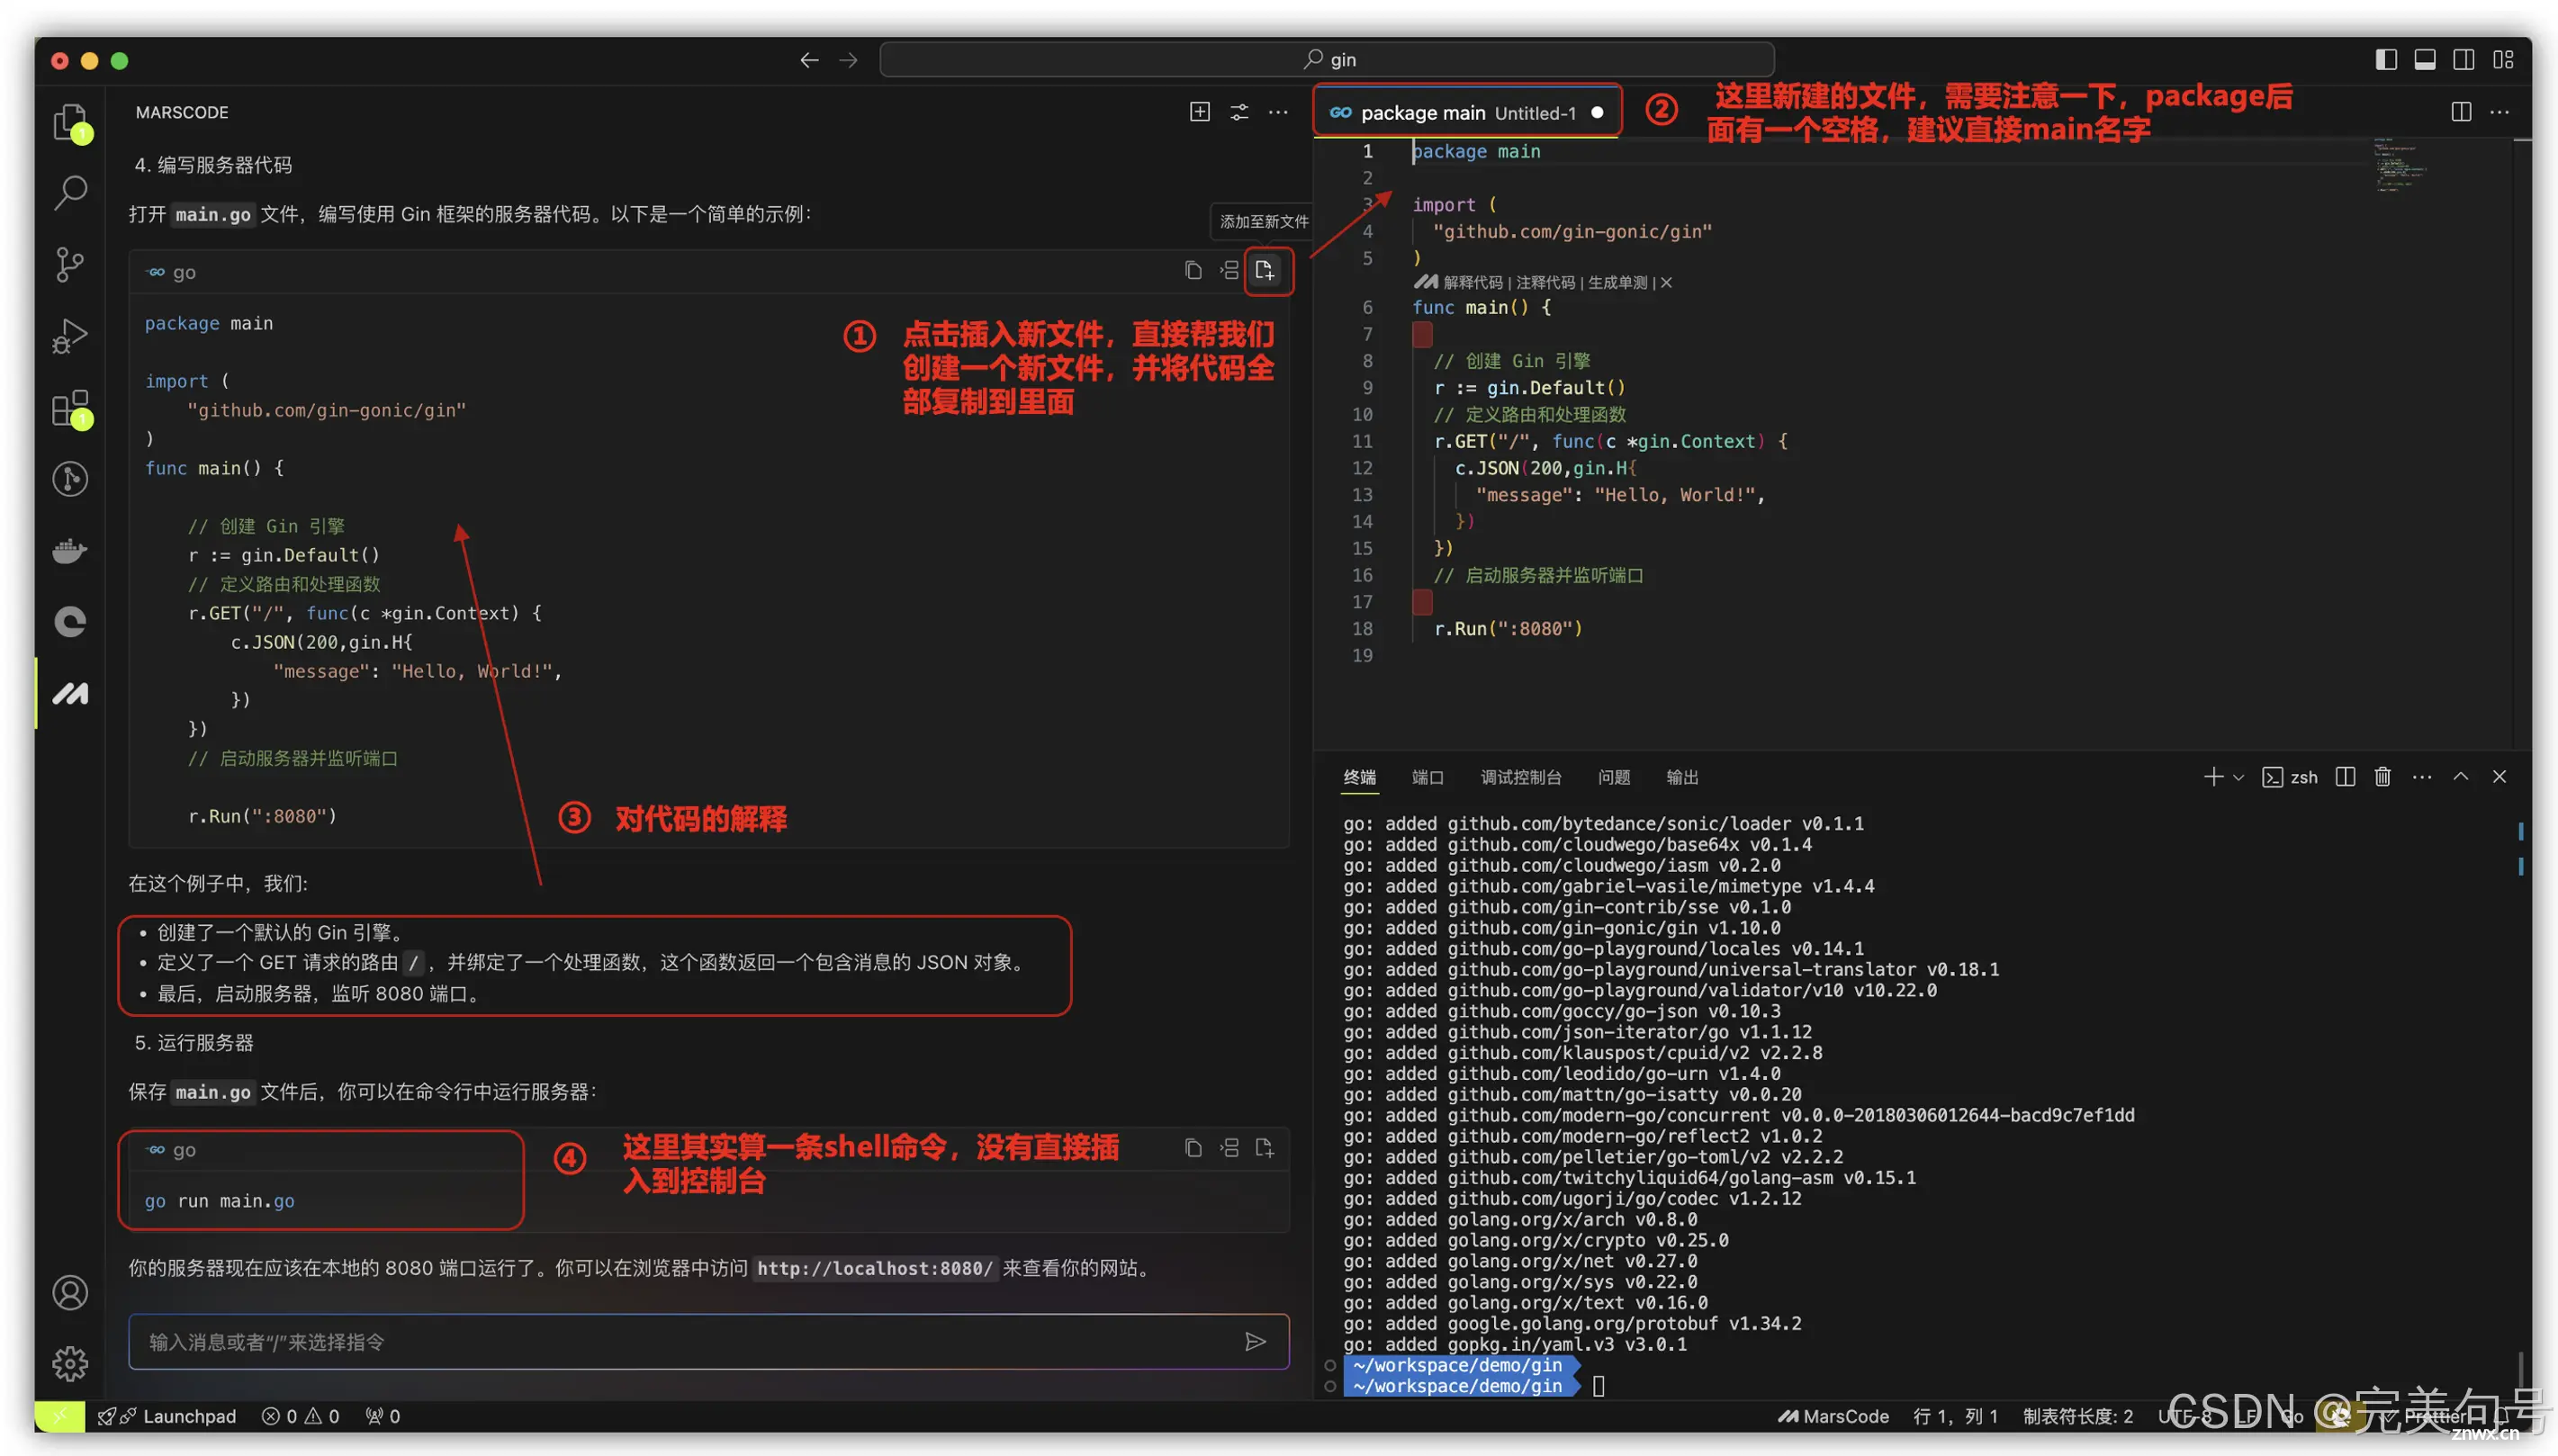The width and height of the screenshot is (2558, 1456).
Task: Copy the package main code block
Action: 1192,270
